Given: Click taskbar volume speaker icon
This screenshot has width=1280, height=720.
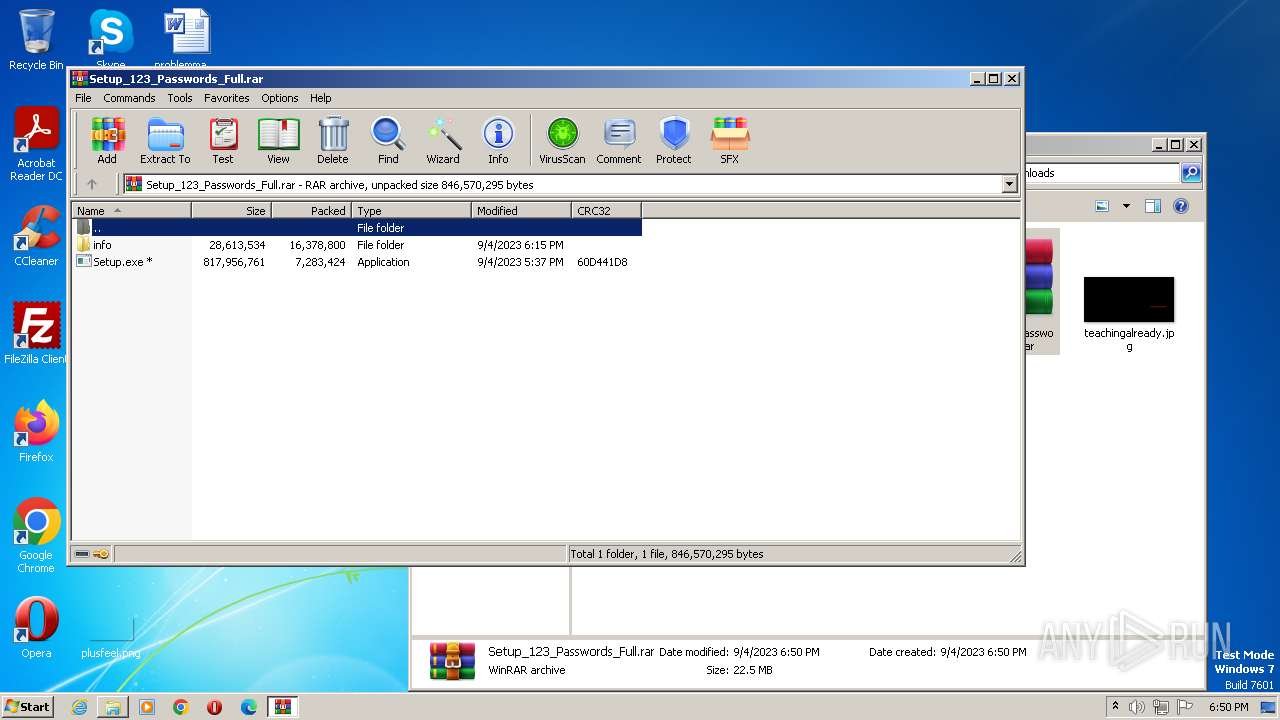Looking at the screenshot, I should [1137, 707].
